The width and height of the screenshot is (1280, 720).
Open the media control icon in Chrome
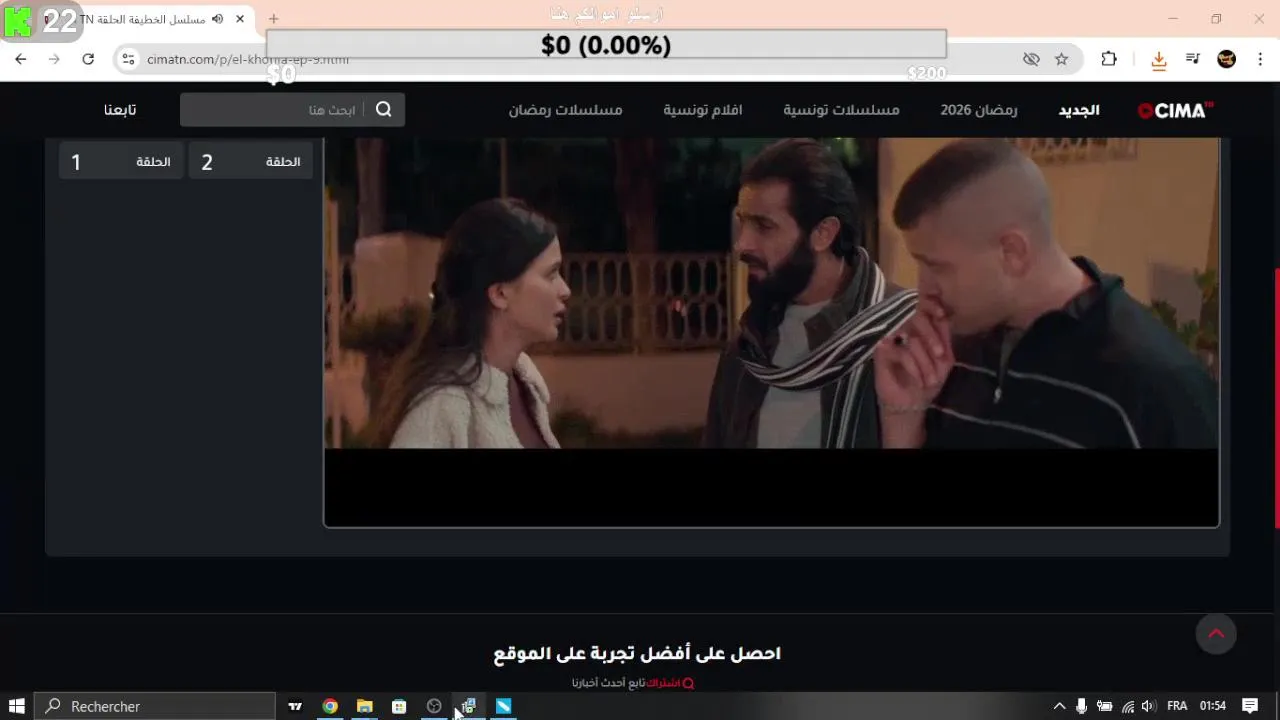pyautogui.click(x=1193, y=59)
